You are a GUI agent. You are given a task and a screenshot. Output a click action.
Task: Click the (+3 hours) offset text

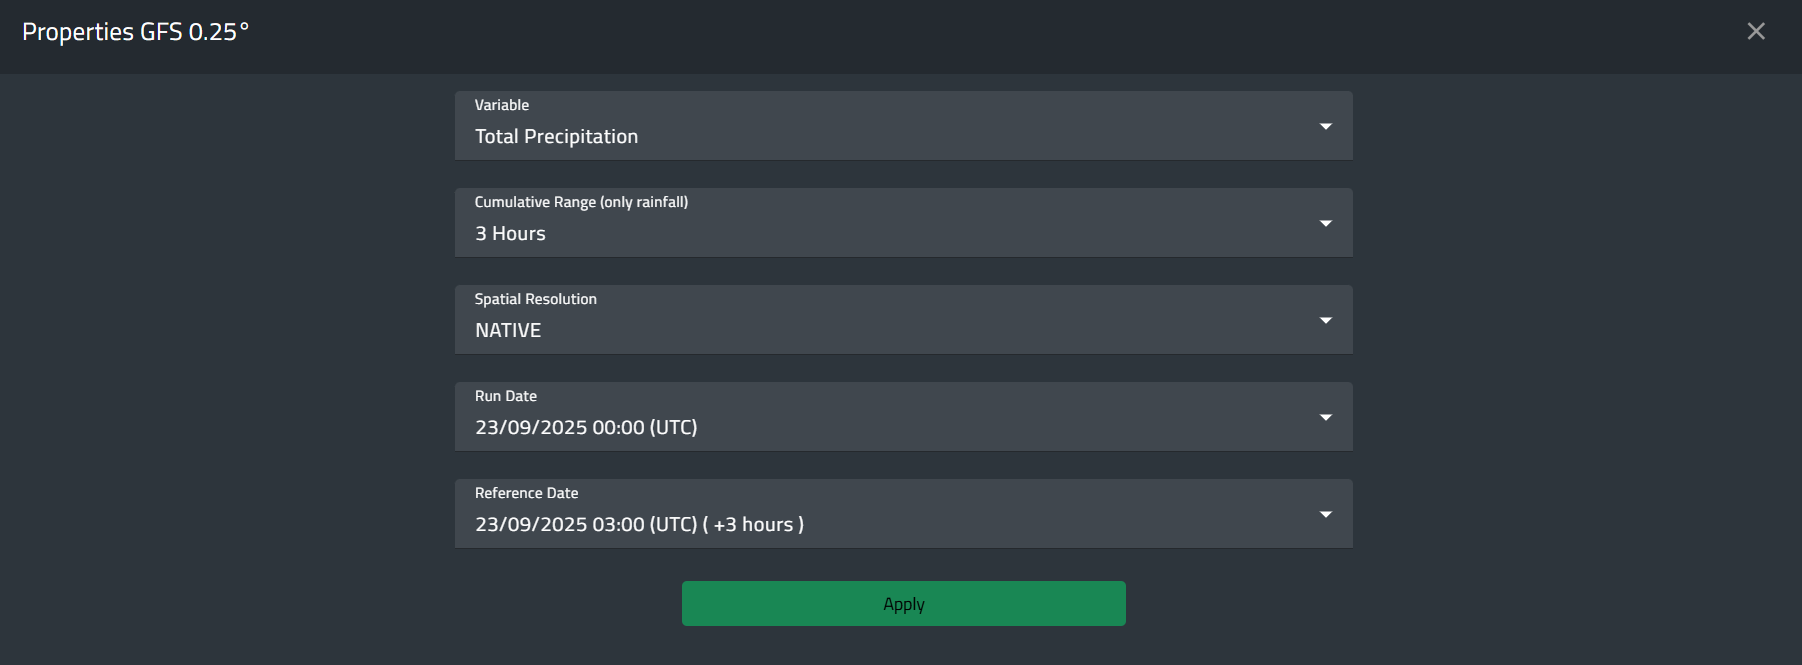754,525
